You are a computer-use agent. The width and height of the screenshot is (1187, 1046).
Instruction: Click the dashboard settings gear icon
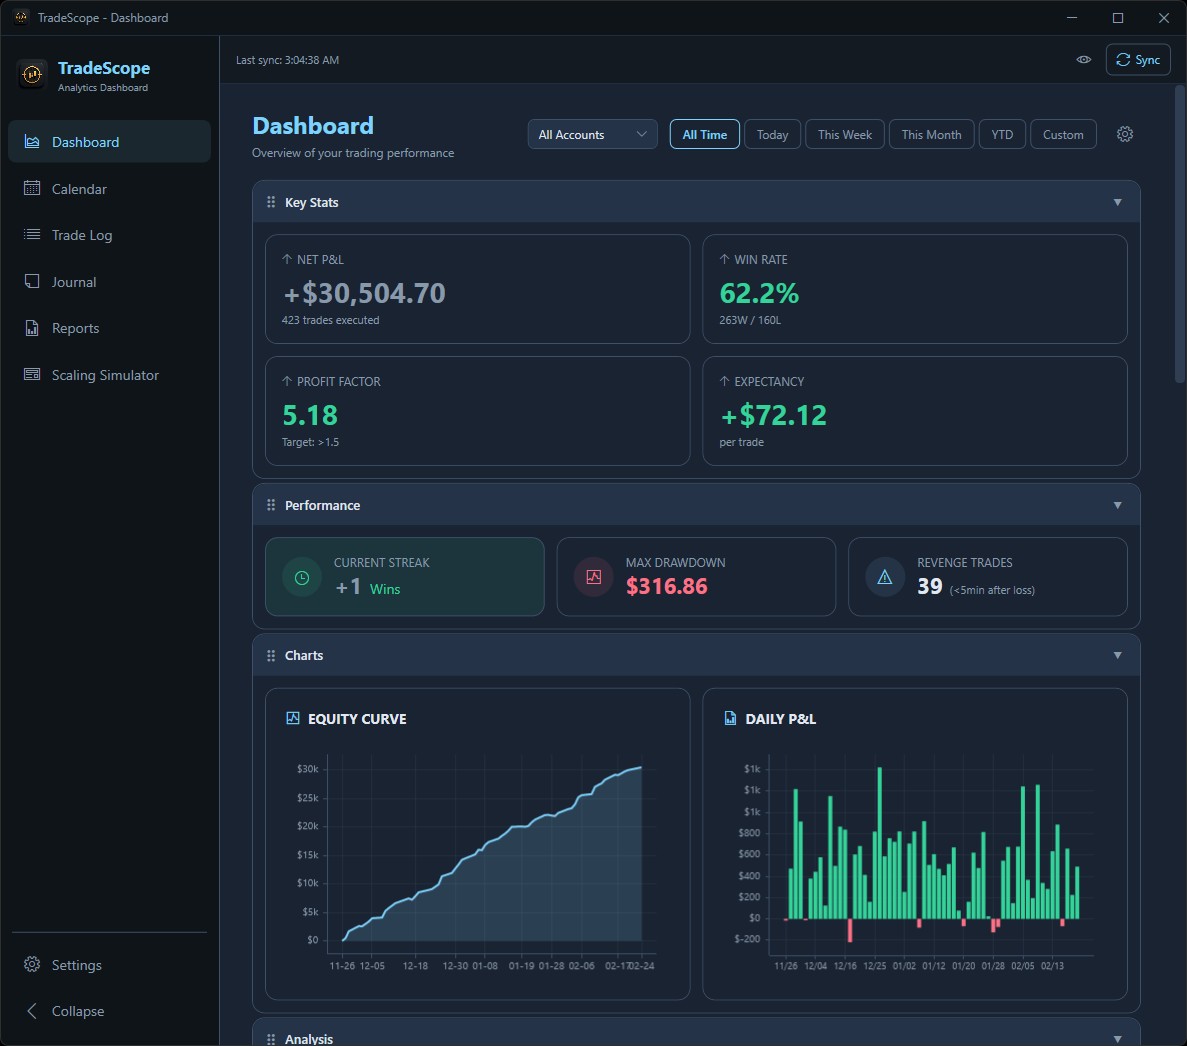(1125, 134)
